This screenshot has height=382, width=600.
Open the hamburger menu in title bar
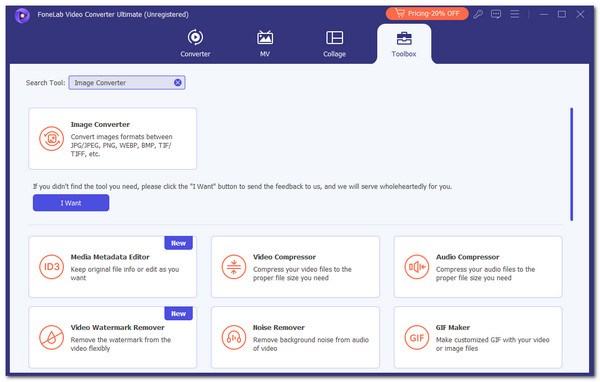(x=515, y=14)
